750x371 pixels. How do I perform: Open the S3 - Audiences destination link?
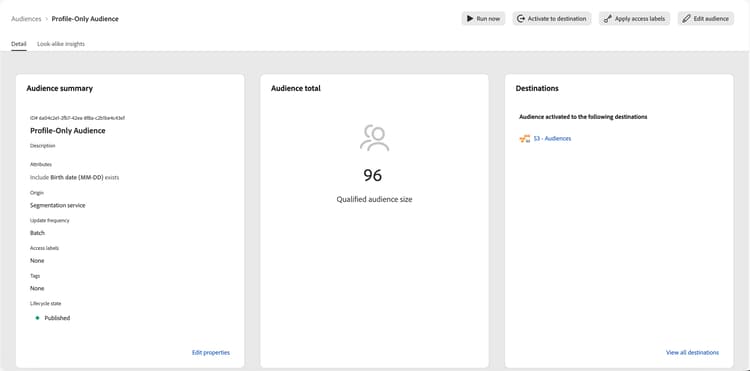(x=552, y=139)
